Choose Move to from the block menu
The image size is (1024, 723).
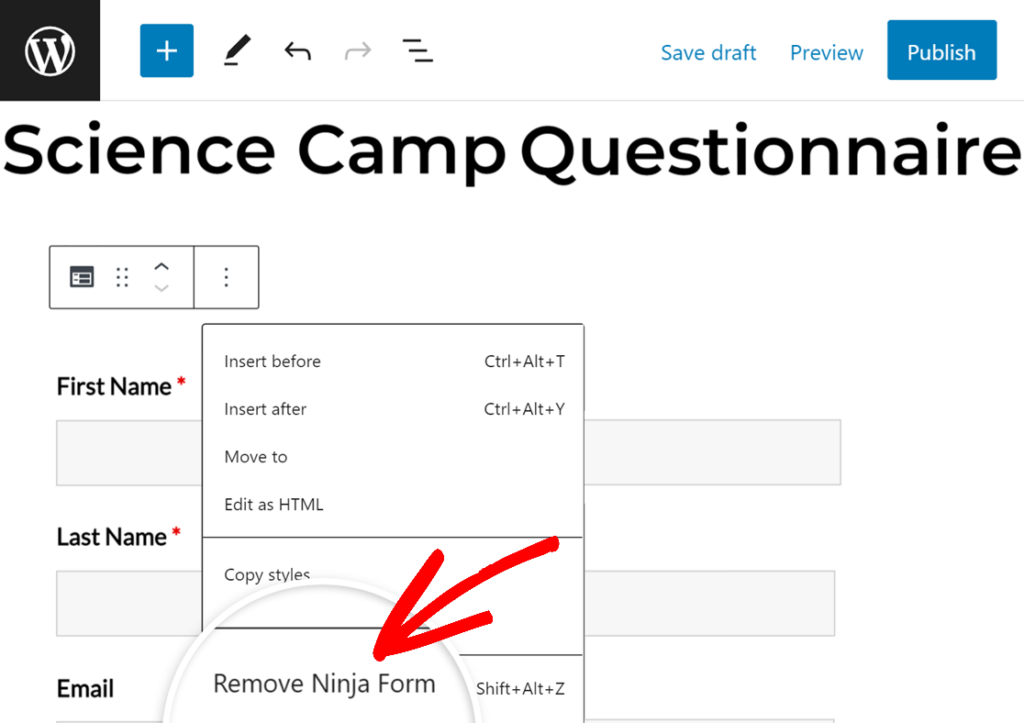(255, 456)
